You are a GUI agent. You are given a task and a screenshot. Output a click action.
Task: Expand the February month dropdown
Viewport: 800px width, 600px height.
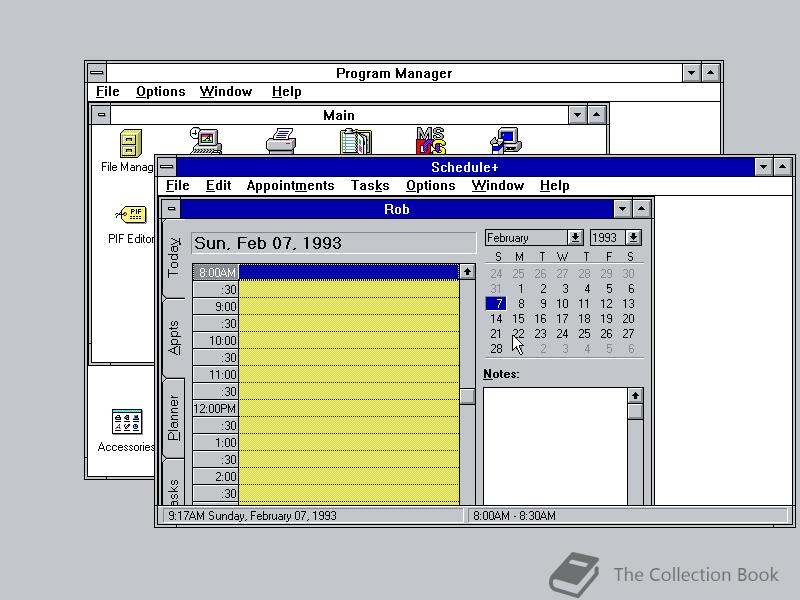(575, 237)
